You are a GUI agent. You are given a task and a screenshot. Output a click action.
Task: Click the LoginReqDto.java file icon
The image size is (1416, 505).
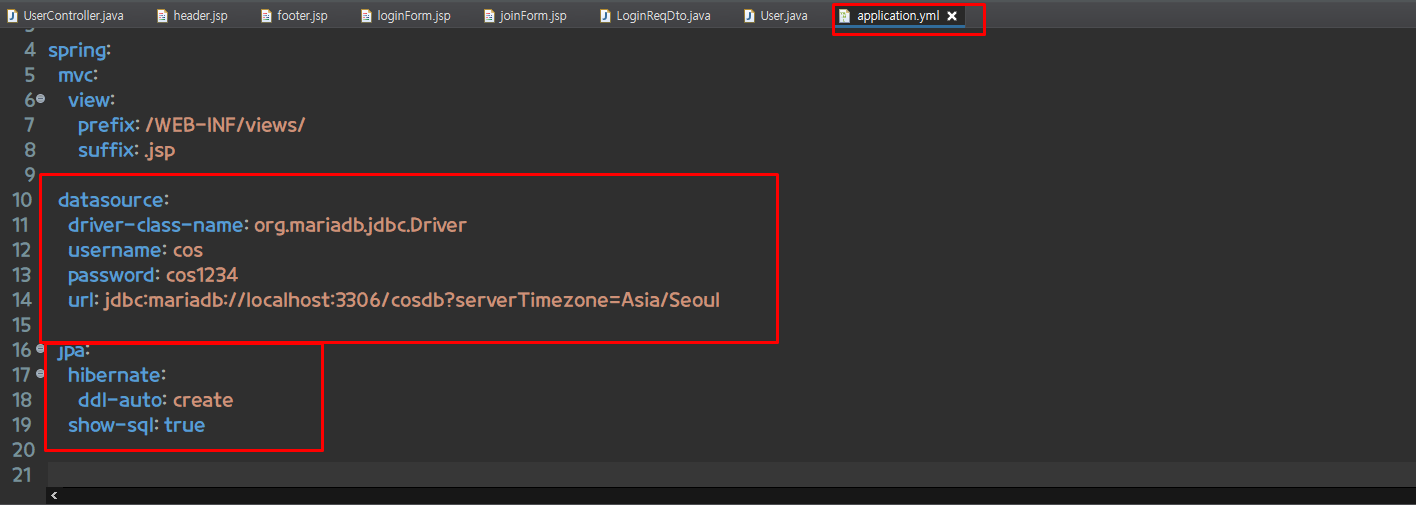point(606,16)
